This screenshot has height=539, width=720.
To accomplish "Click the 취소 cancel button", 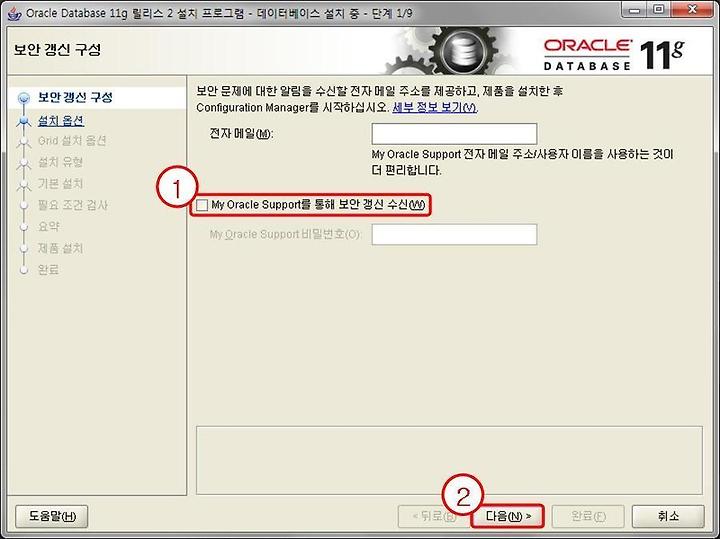I will click(x=668, y=516).
